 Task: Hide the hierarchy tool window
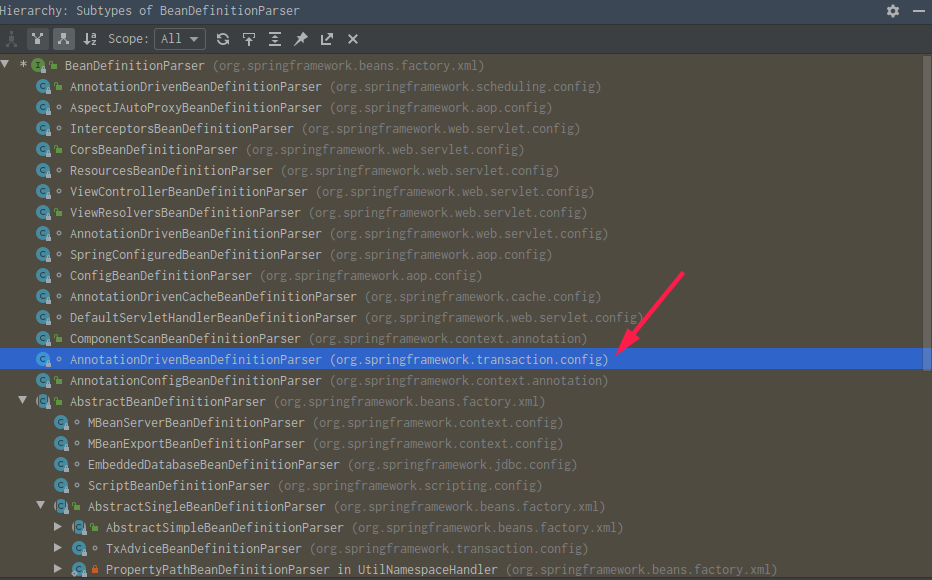tap(919, 11)
